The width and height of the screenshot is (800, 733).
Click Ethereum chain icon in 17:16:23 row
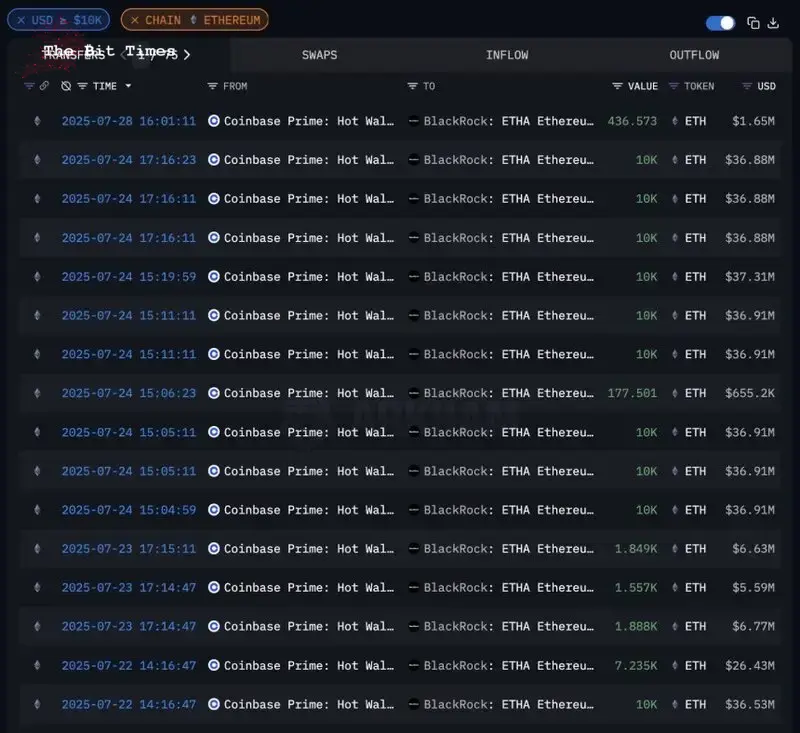[x=37, y=160]
